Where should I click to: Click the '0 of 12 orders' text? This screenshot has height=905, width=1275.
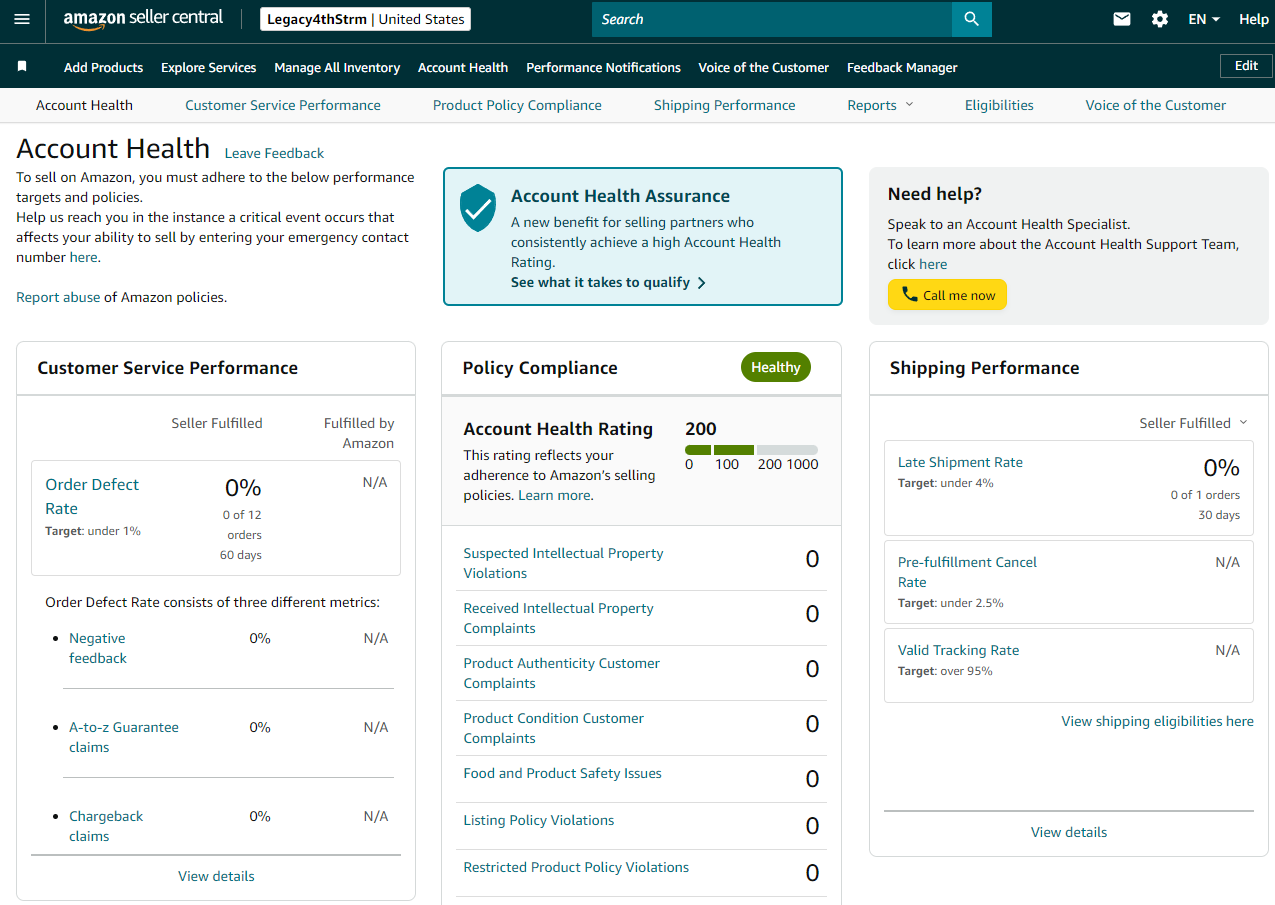point(242,524)
